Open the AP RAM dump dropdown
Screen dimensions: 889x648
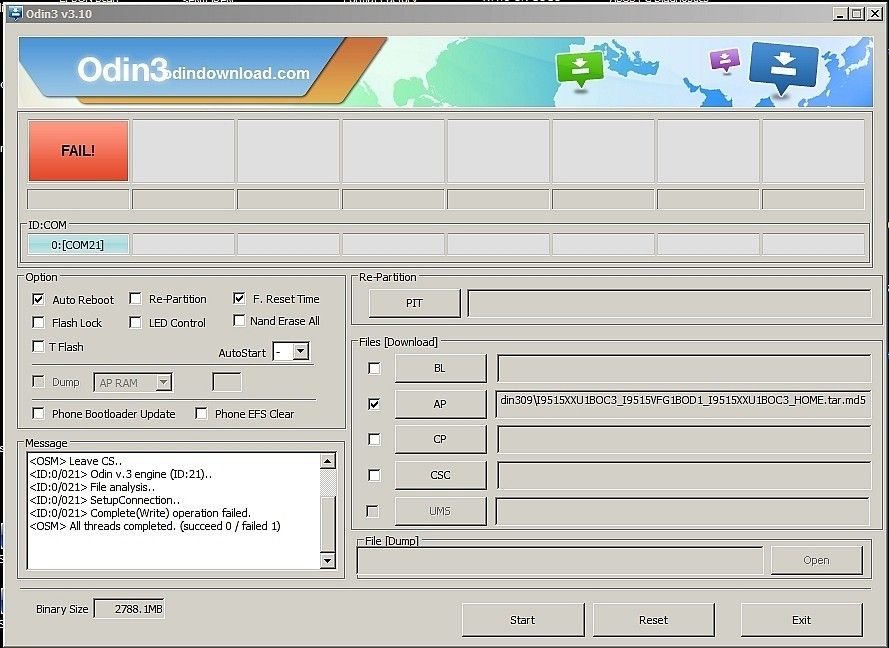pyautogui.click(x=164, y=382)
